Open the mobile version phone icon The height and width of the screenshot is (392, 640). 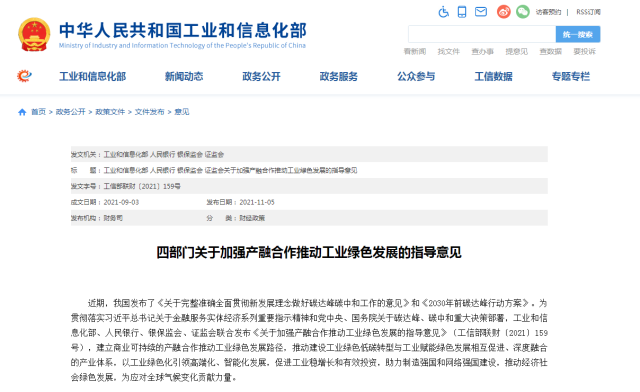pos(462,12)
